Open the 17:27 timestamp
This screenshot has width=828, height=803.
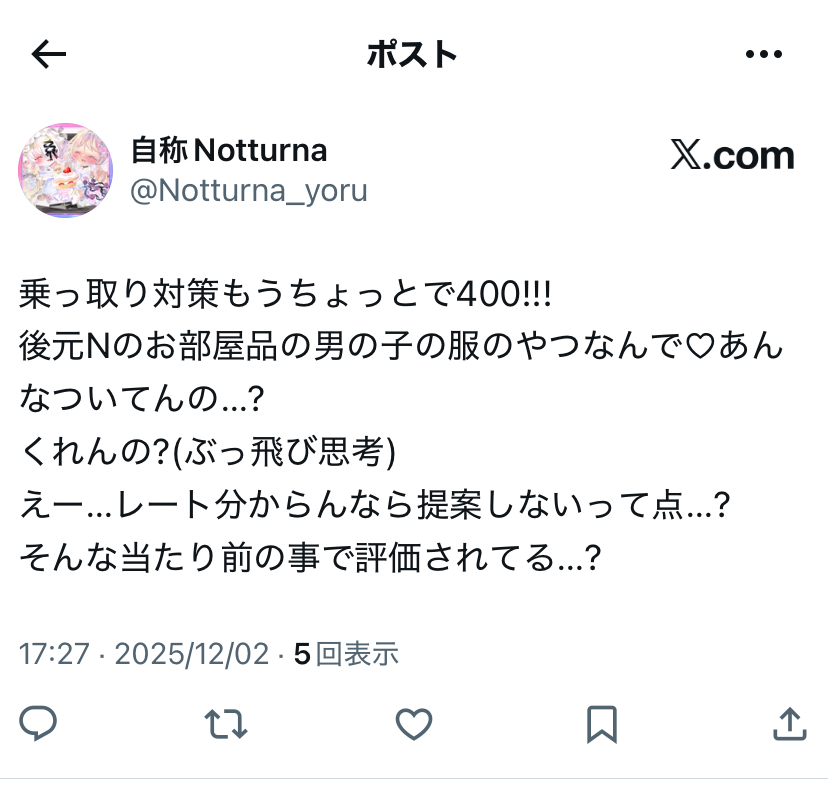click(54, 654)
